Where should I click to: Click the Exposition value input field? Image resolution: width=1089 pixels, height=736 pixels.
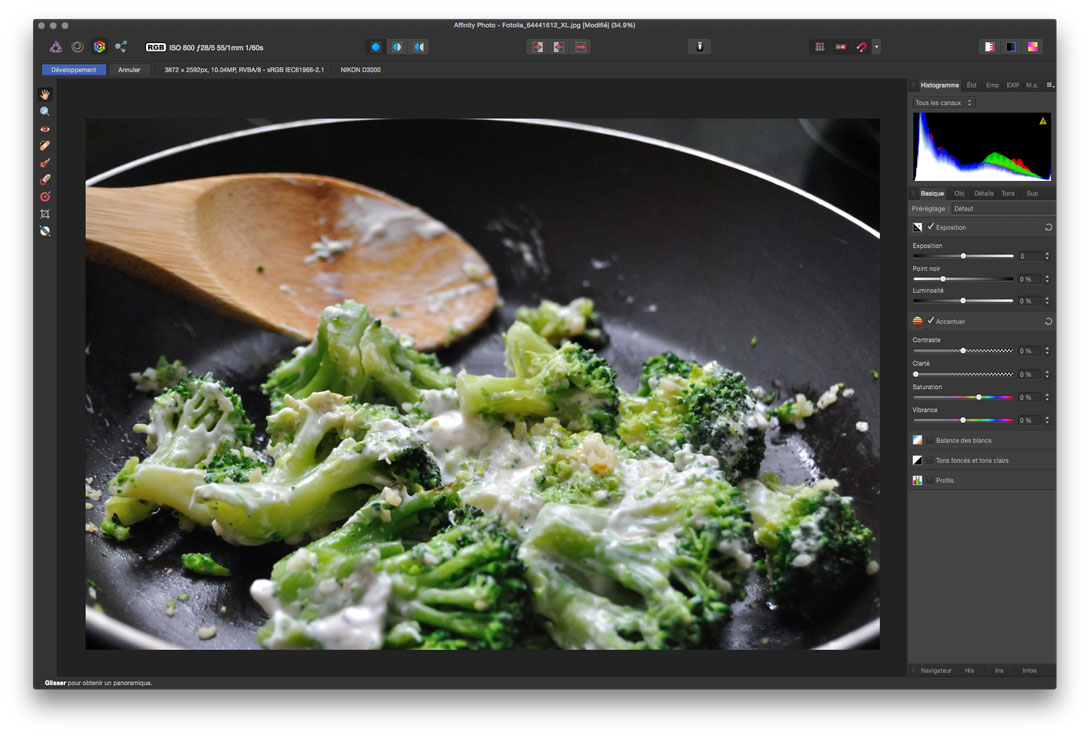click(x=1029, y=256)
